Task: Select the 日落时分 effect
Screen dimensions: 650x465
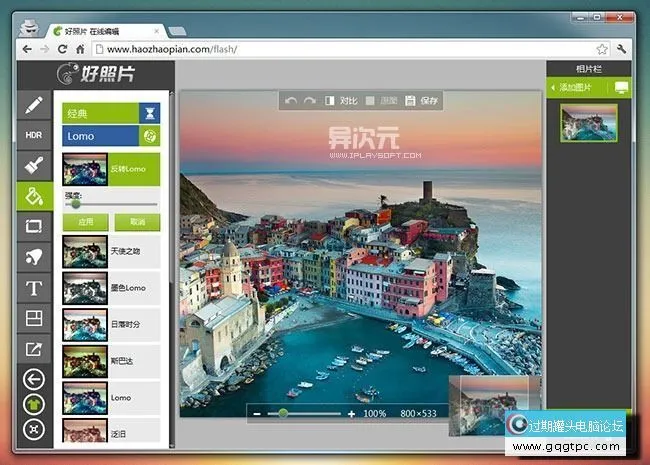Action: [x=111, y=325]
